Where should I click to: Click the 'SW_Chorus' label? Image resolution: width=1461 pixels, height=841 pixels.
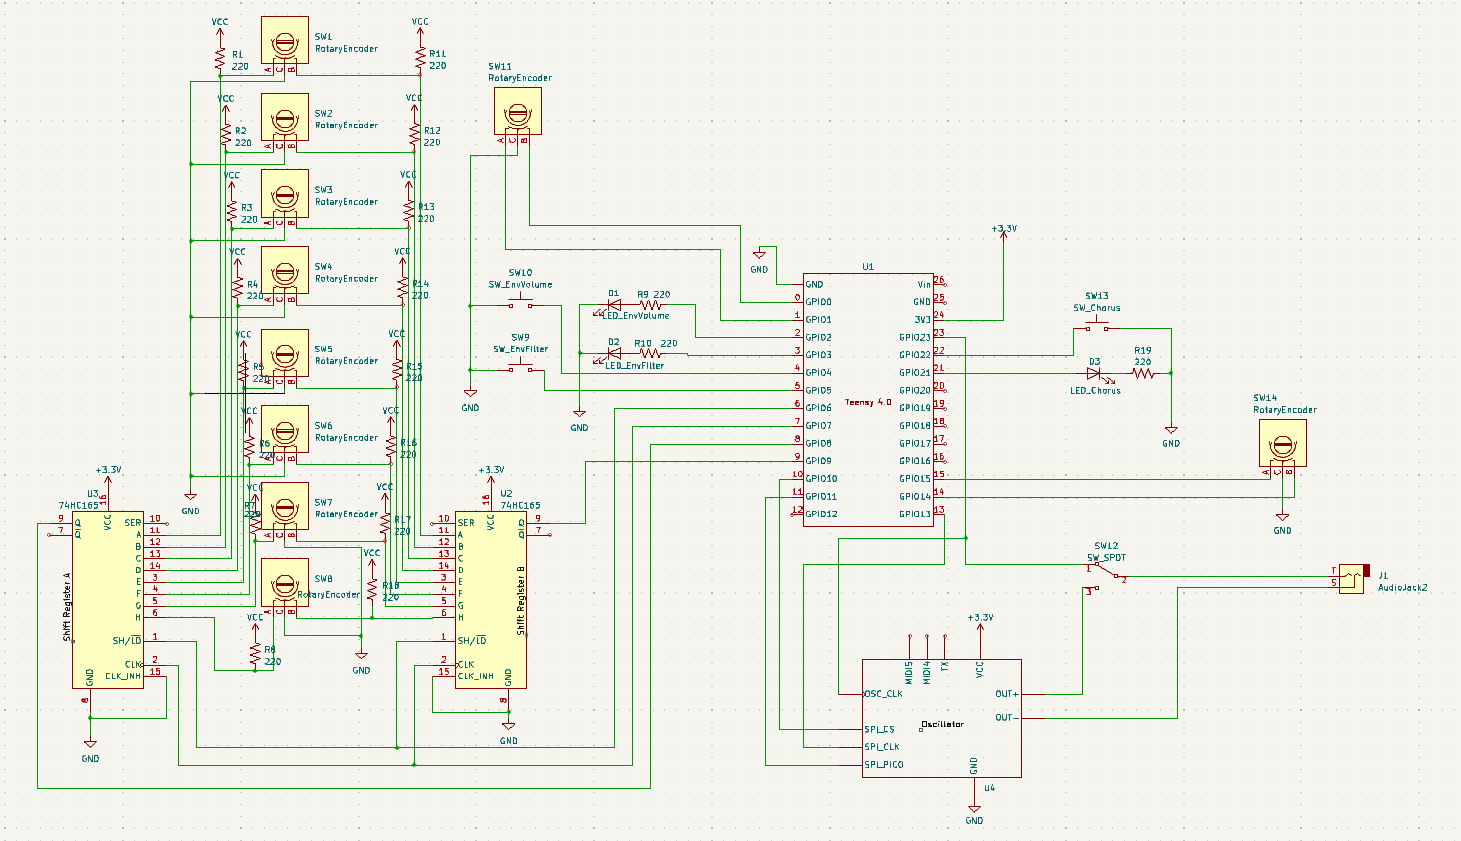click(x=1097, y=308)
